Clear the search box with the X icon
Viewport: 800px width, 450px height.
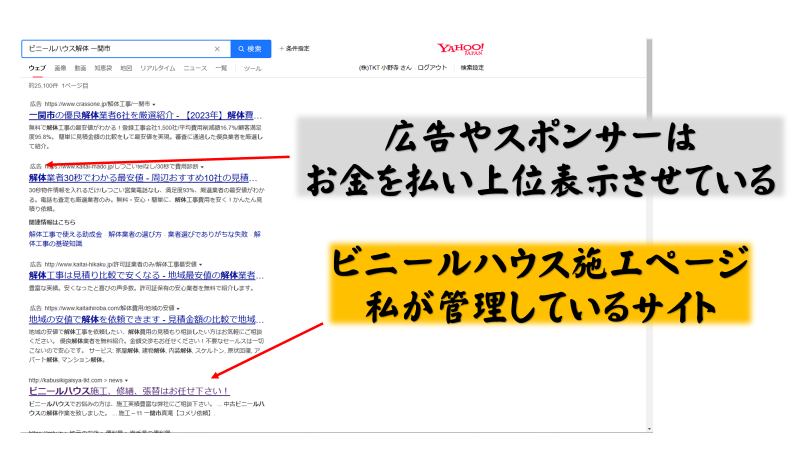[217, 48]
